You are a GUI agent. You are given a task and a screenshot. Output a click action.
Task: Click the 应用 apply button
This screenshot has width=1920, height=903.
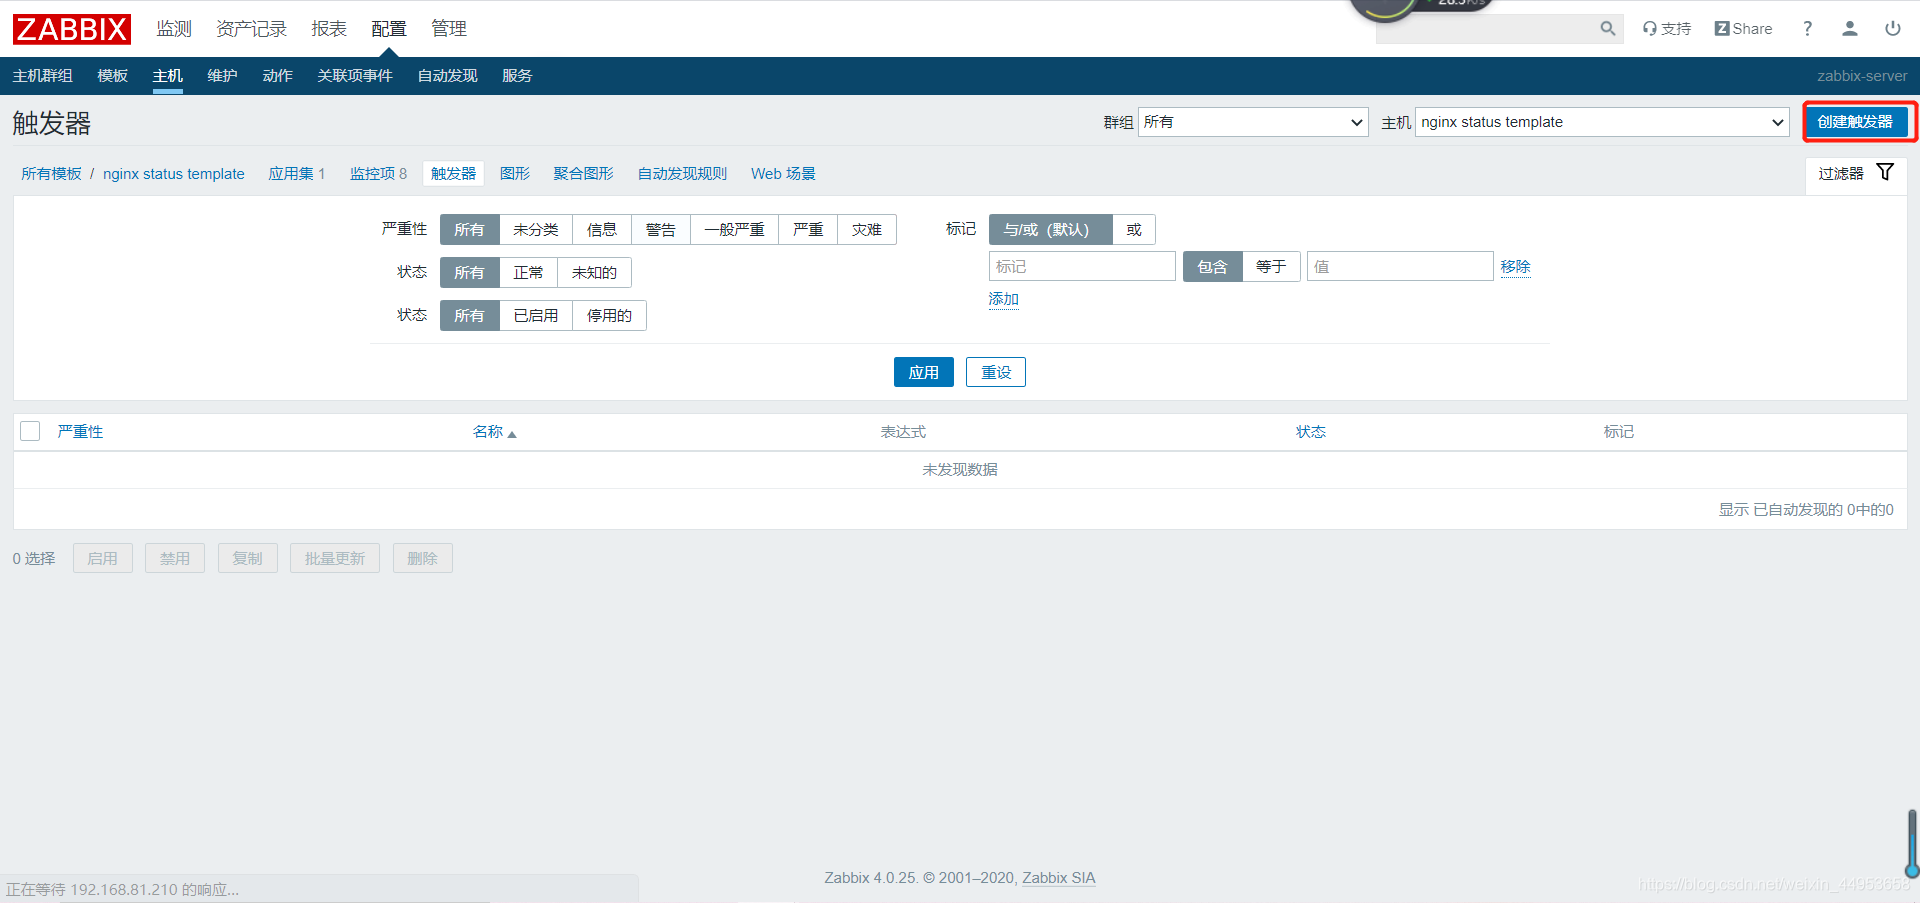pos(924,372)
